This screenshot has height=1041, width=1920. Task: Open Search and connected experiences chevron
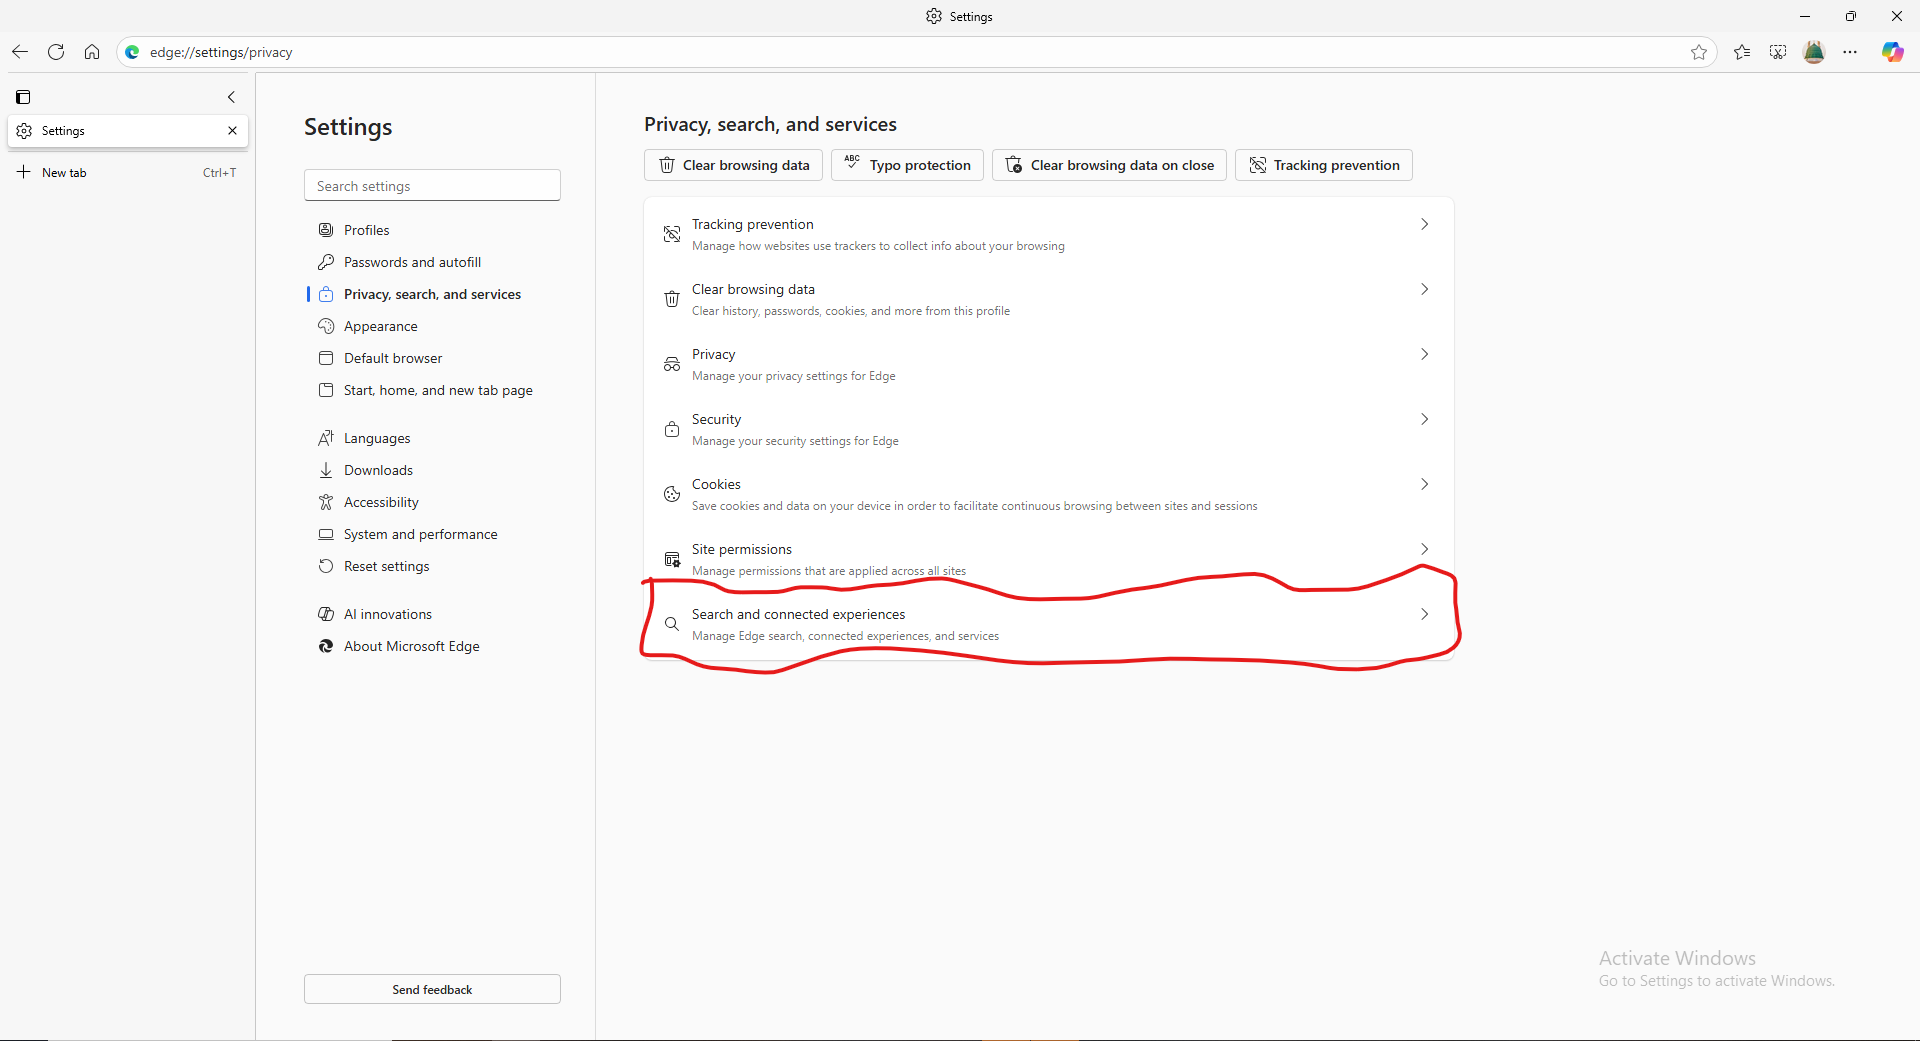1424,615
